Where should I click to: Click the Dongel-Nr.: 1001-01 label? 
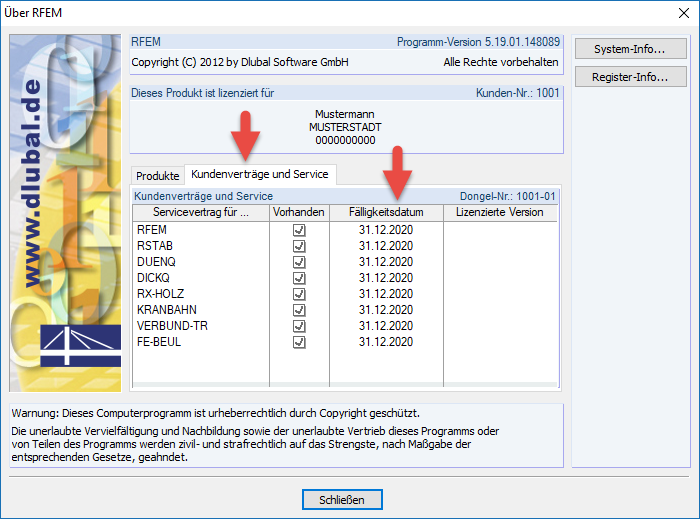click(508, 196)
